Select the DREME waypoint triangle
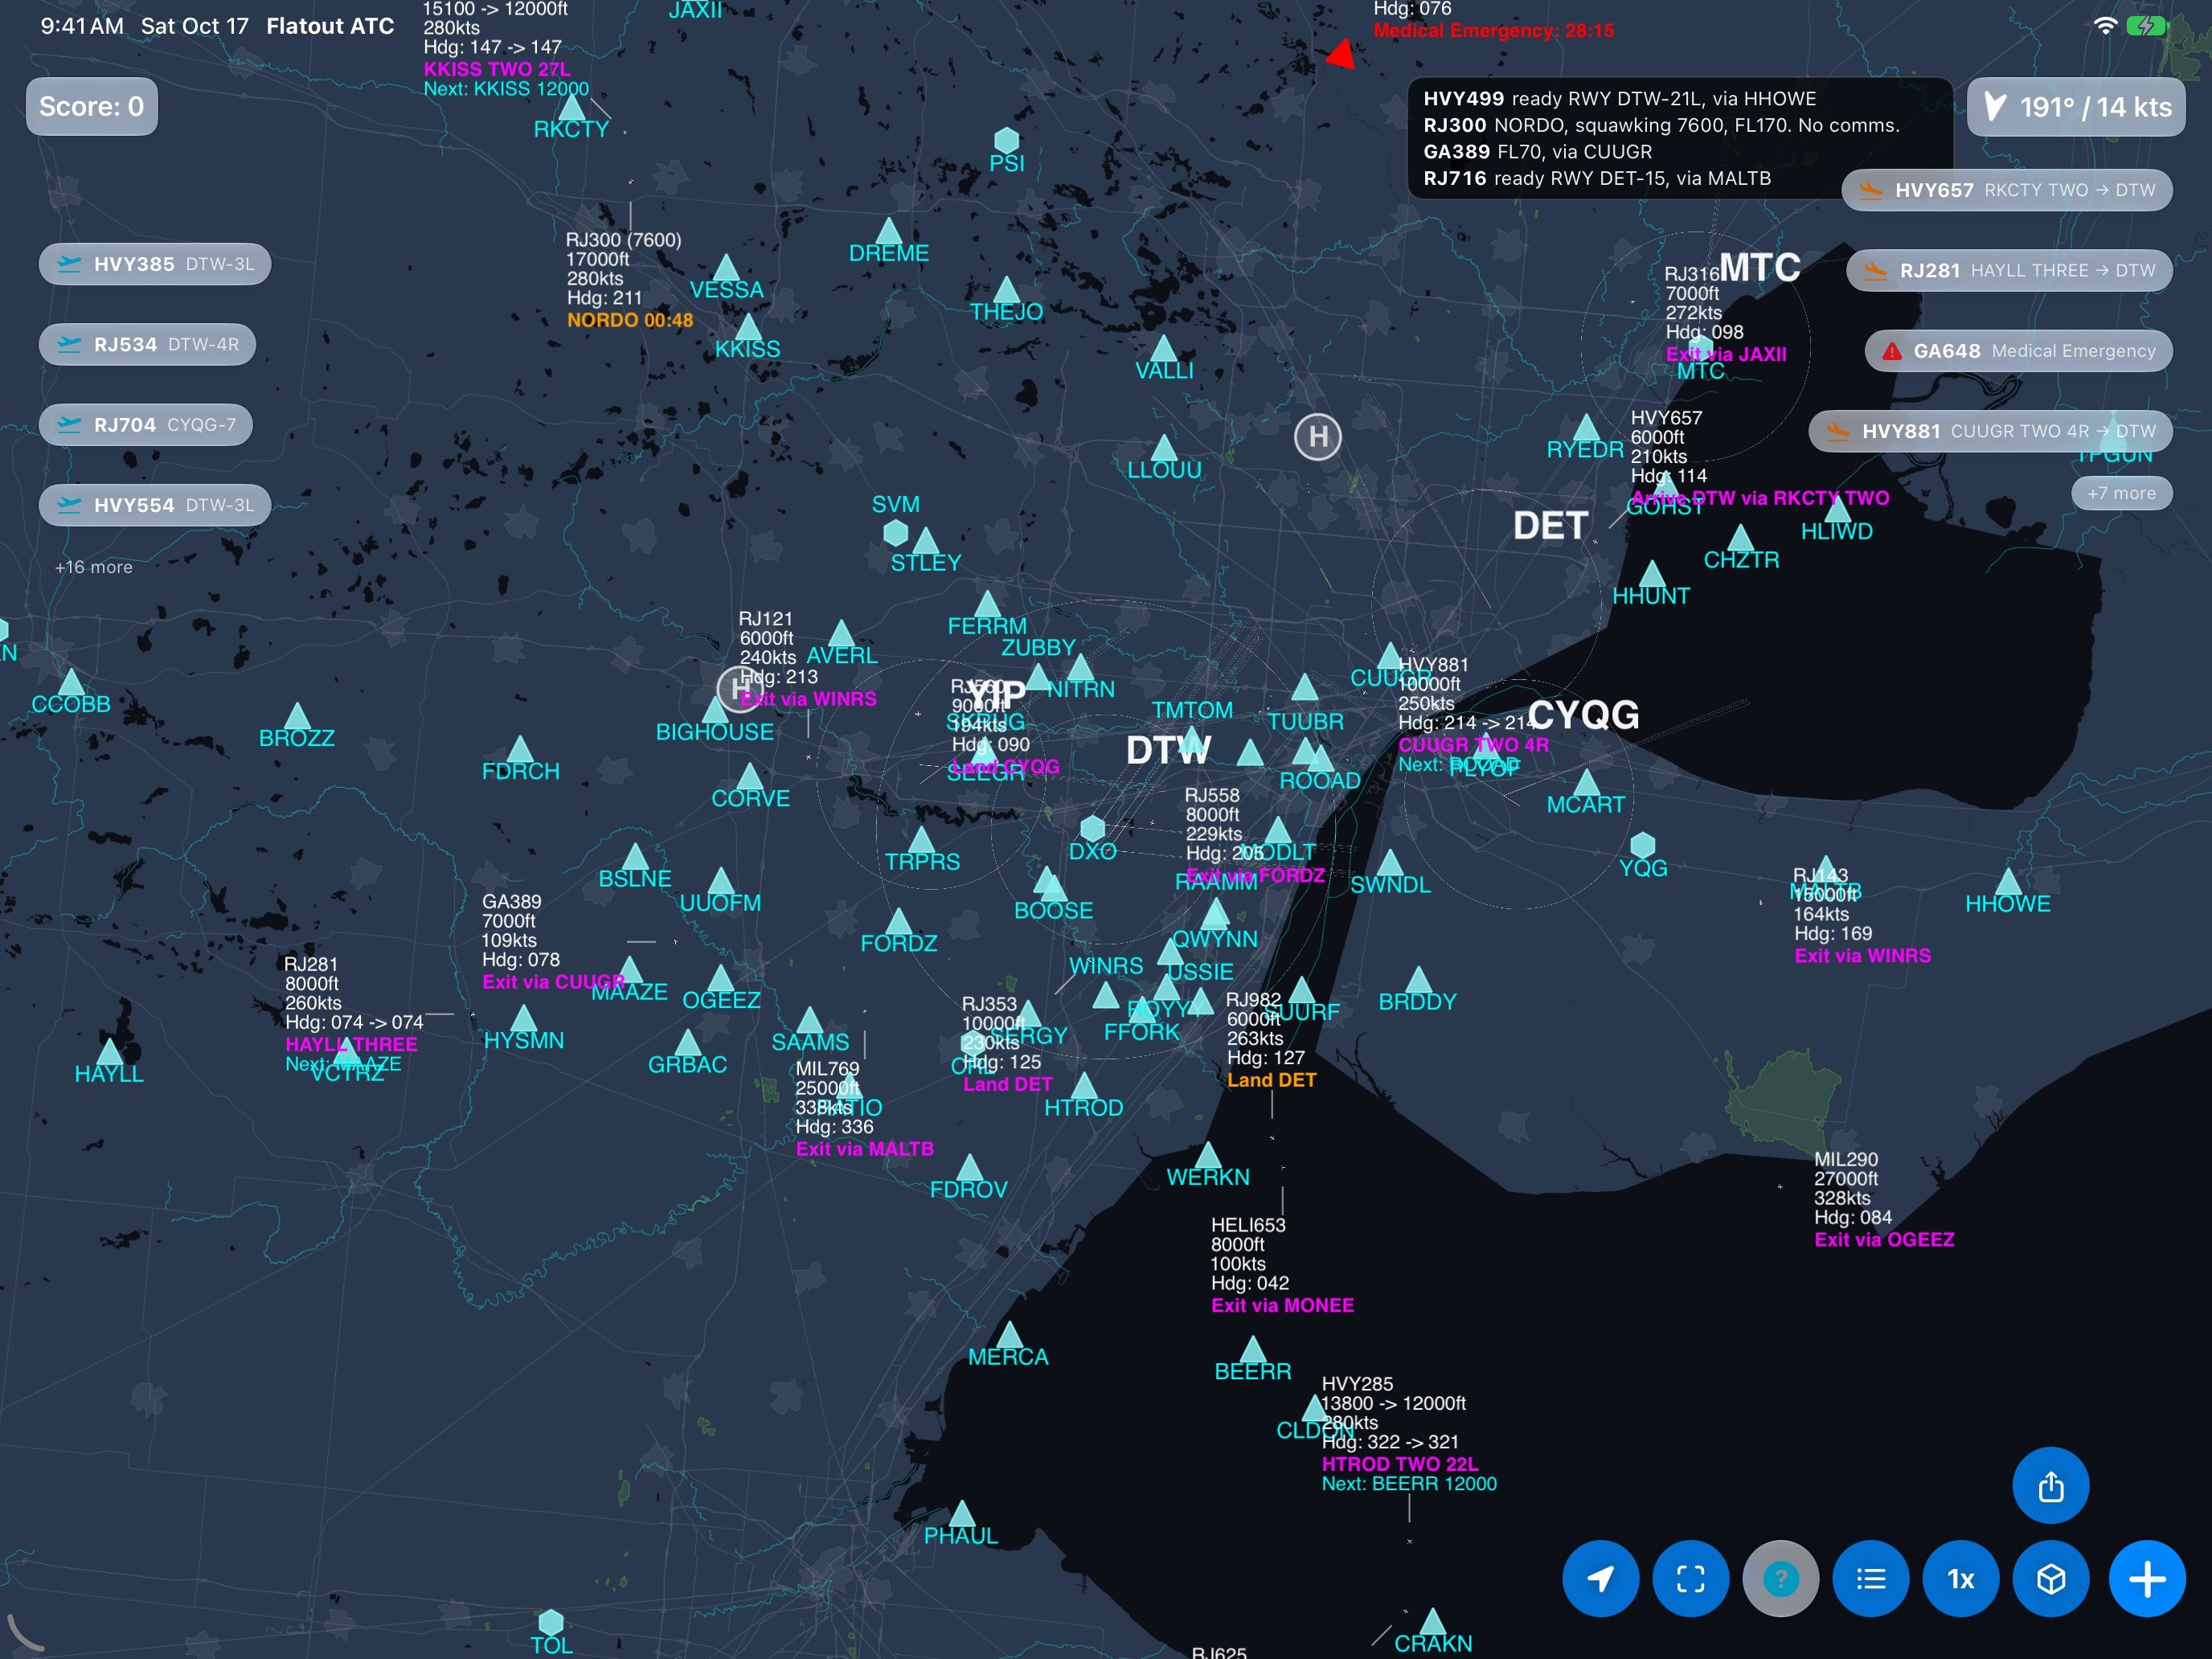 tap(888, 231)
